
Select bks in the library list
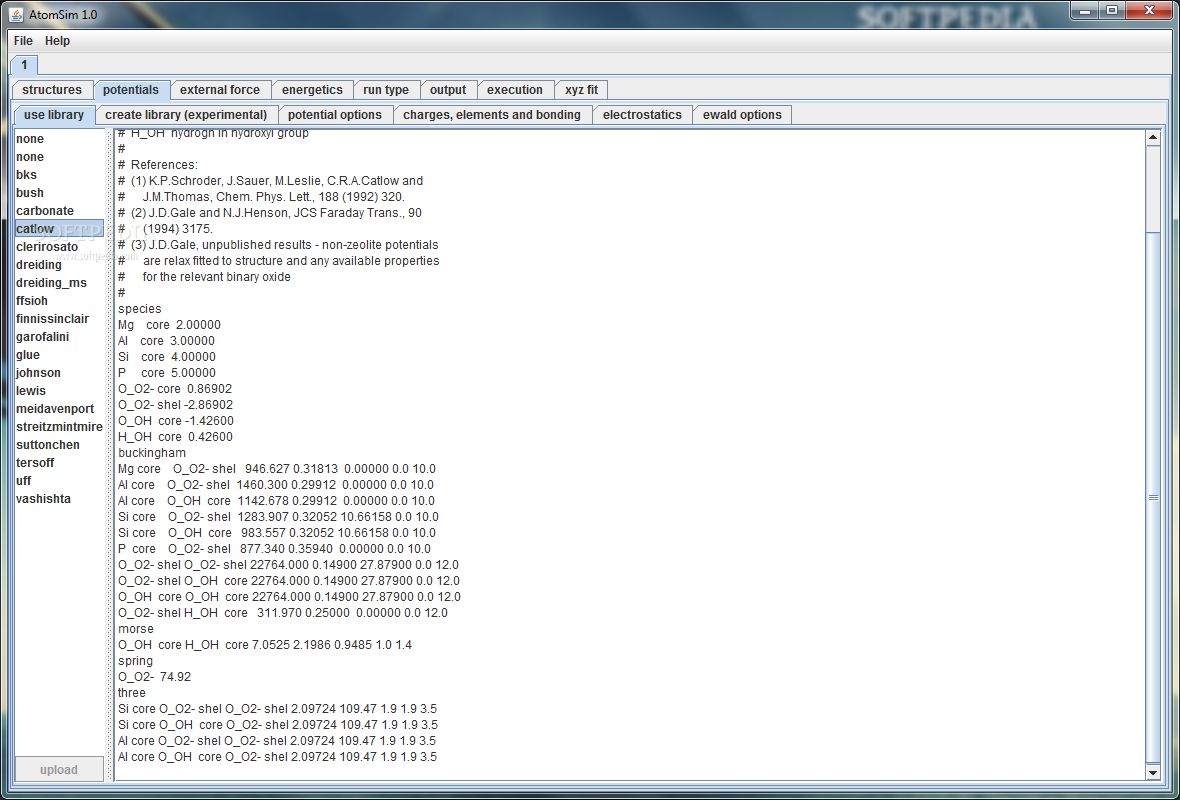tap(59, 175)
